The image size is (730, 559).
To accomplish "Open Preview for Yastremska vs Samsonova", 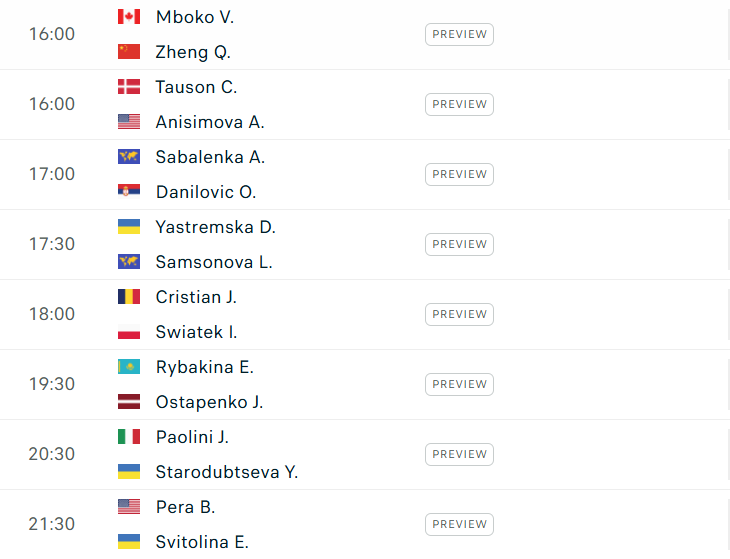I will click(x=459, y=244).
